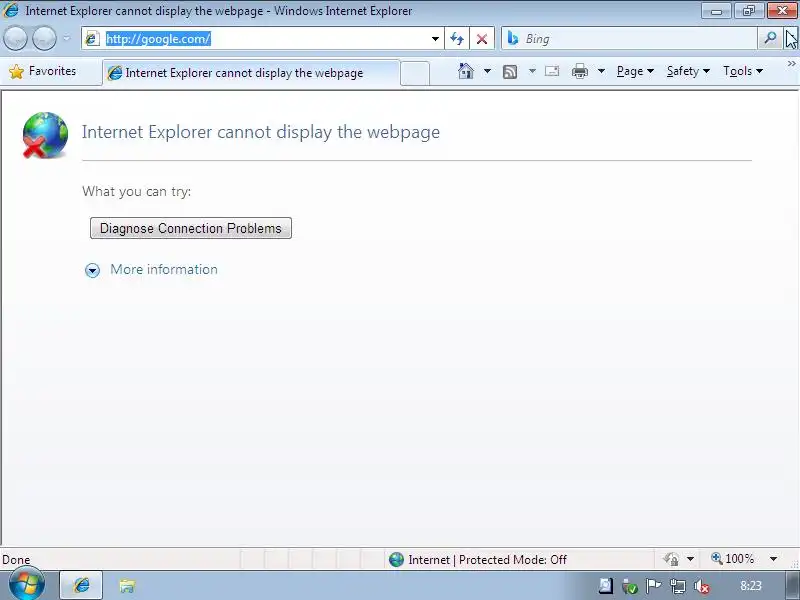The image size is (800, 600).
Task: Click the RSS Feeds icon
Action: pos(510,71)
